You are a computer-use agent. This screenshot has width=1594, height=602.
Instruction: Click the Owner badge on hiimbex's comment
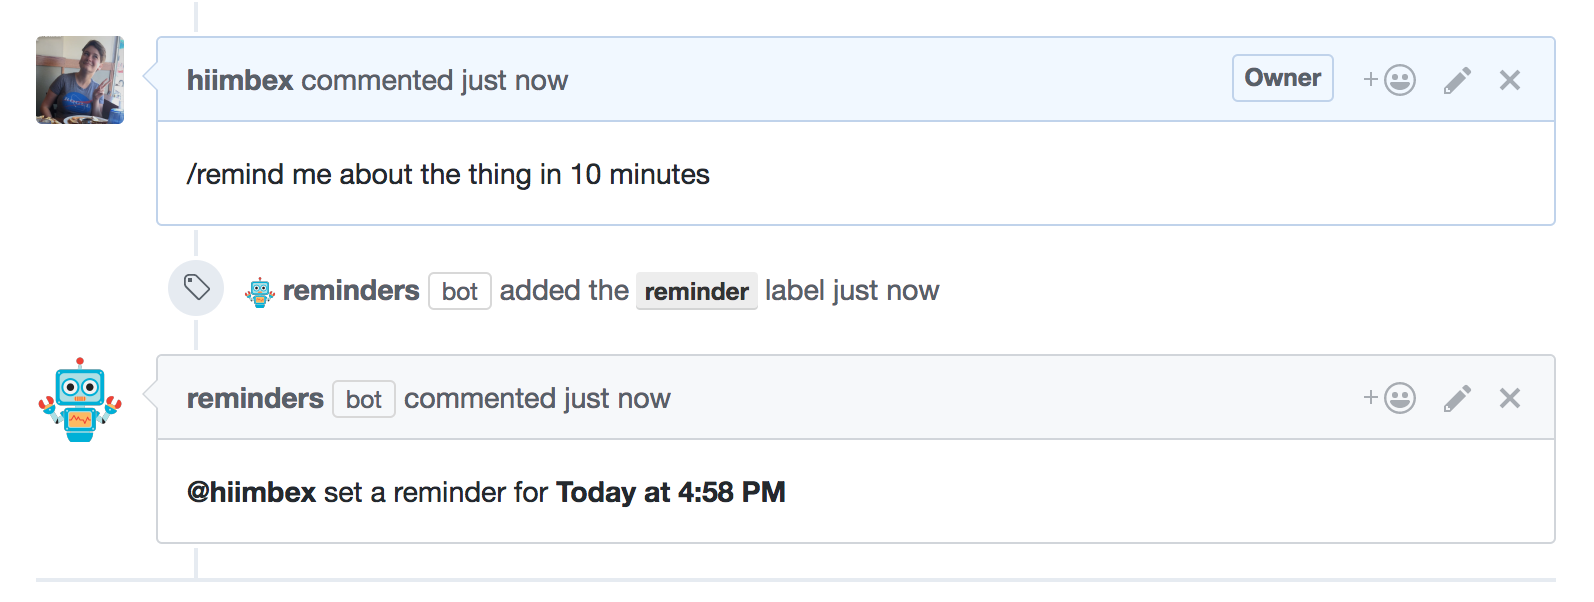pos(1282,78)
